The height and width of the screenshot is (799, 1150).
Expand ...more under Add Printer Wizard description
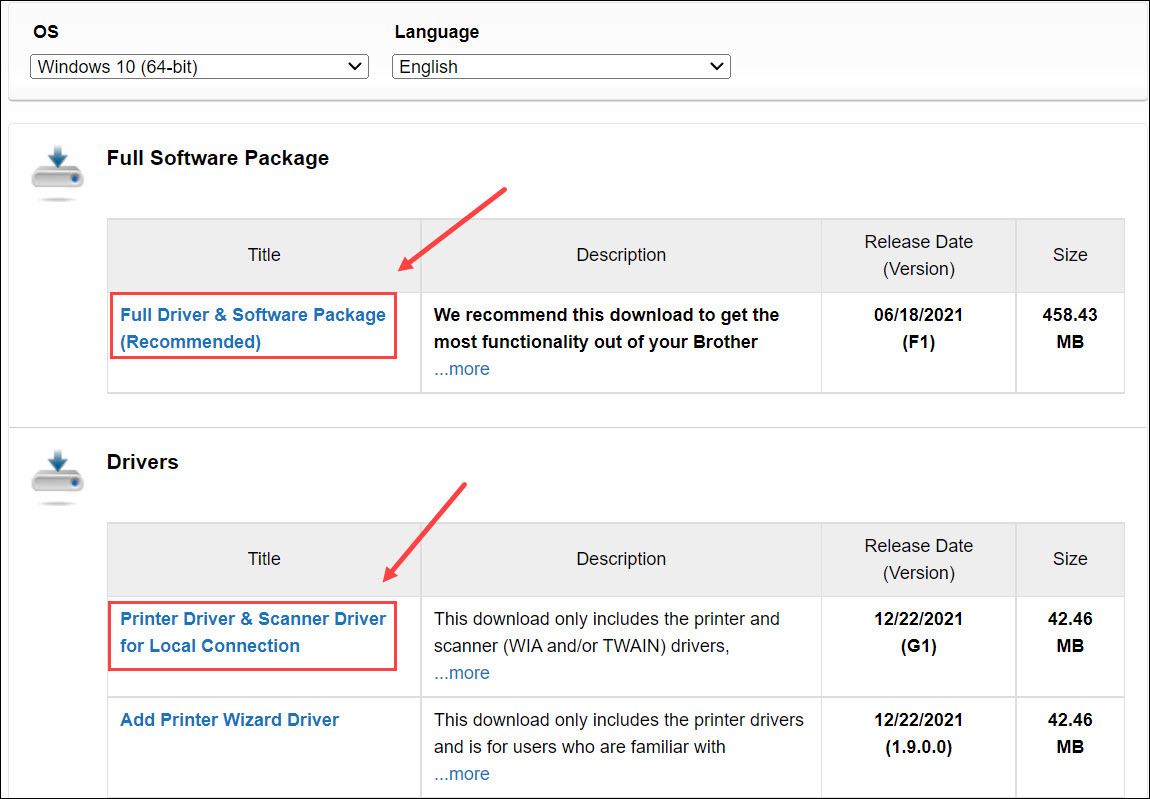click(462, 774)
